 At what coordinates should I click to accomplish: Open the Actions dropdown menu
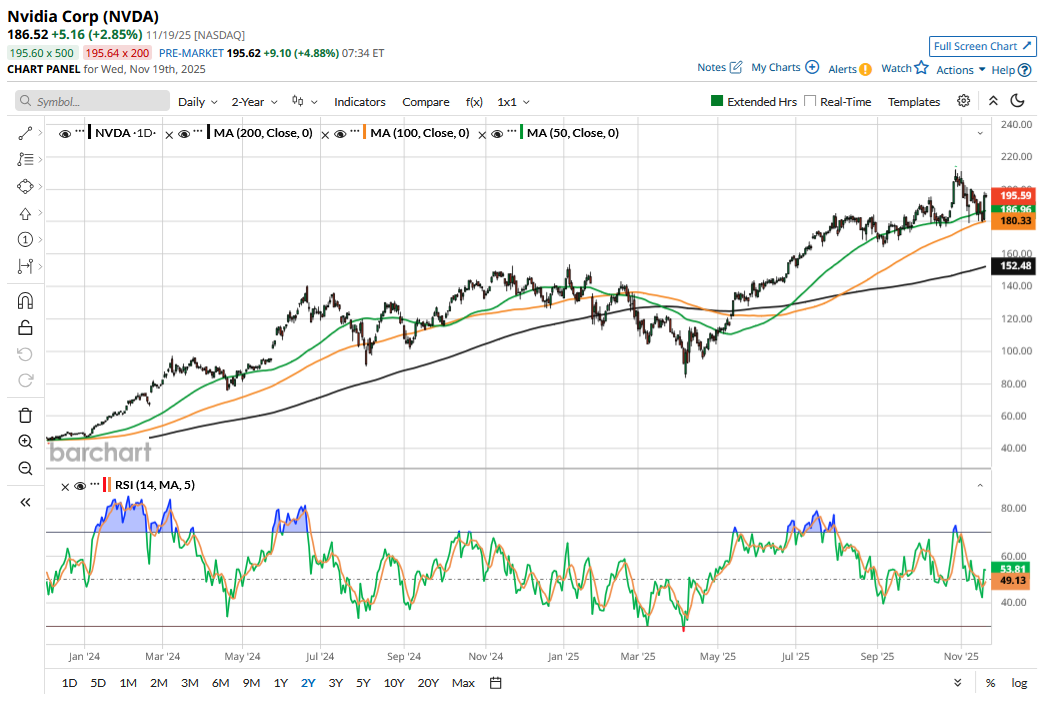960,69
